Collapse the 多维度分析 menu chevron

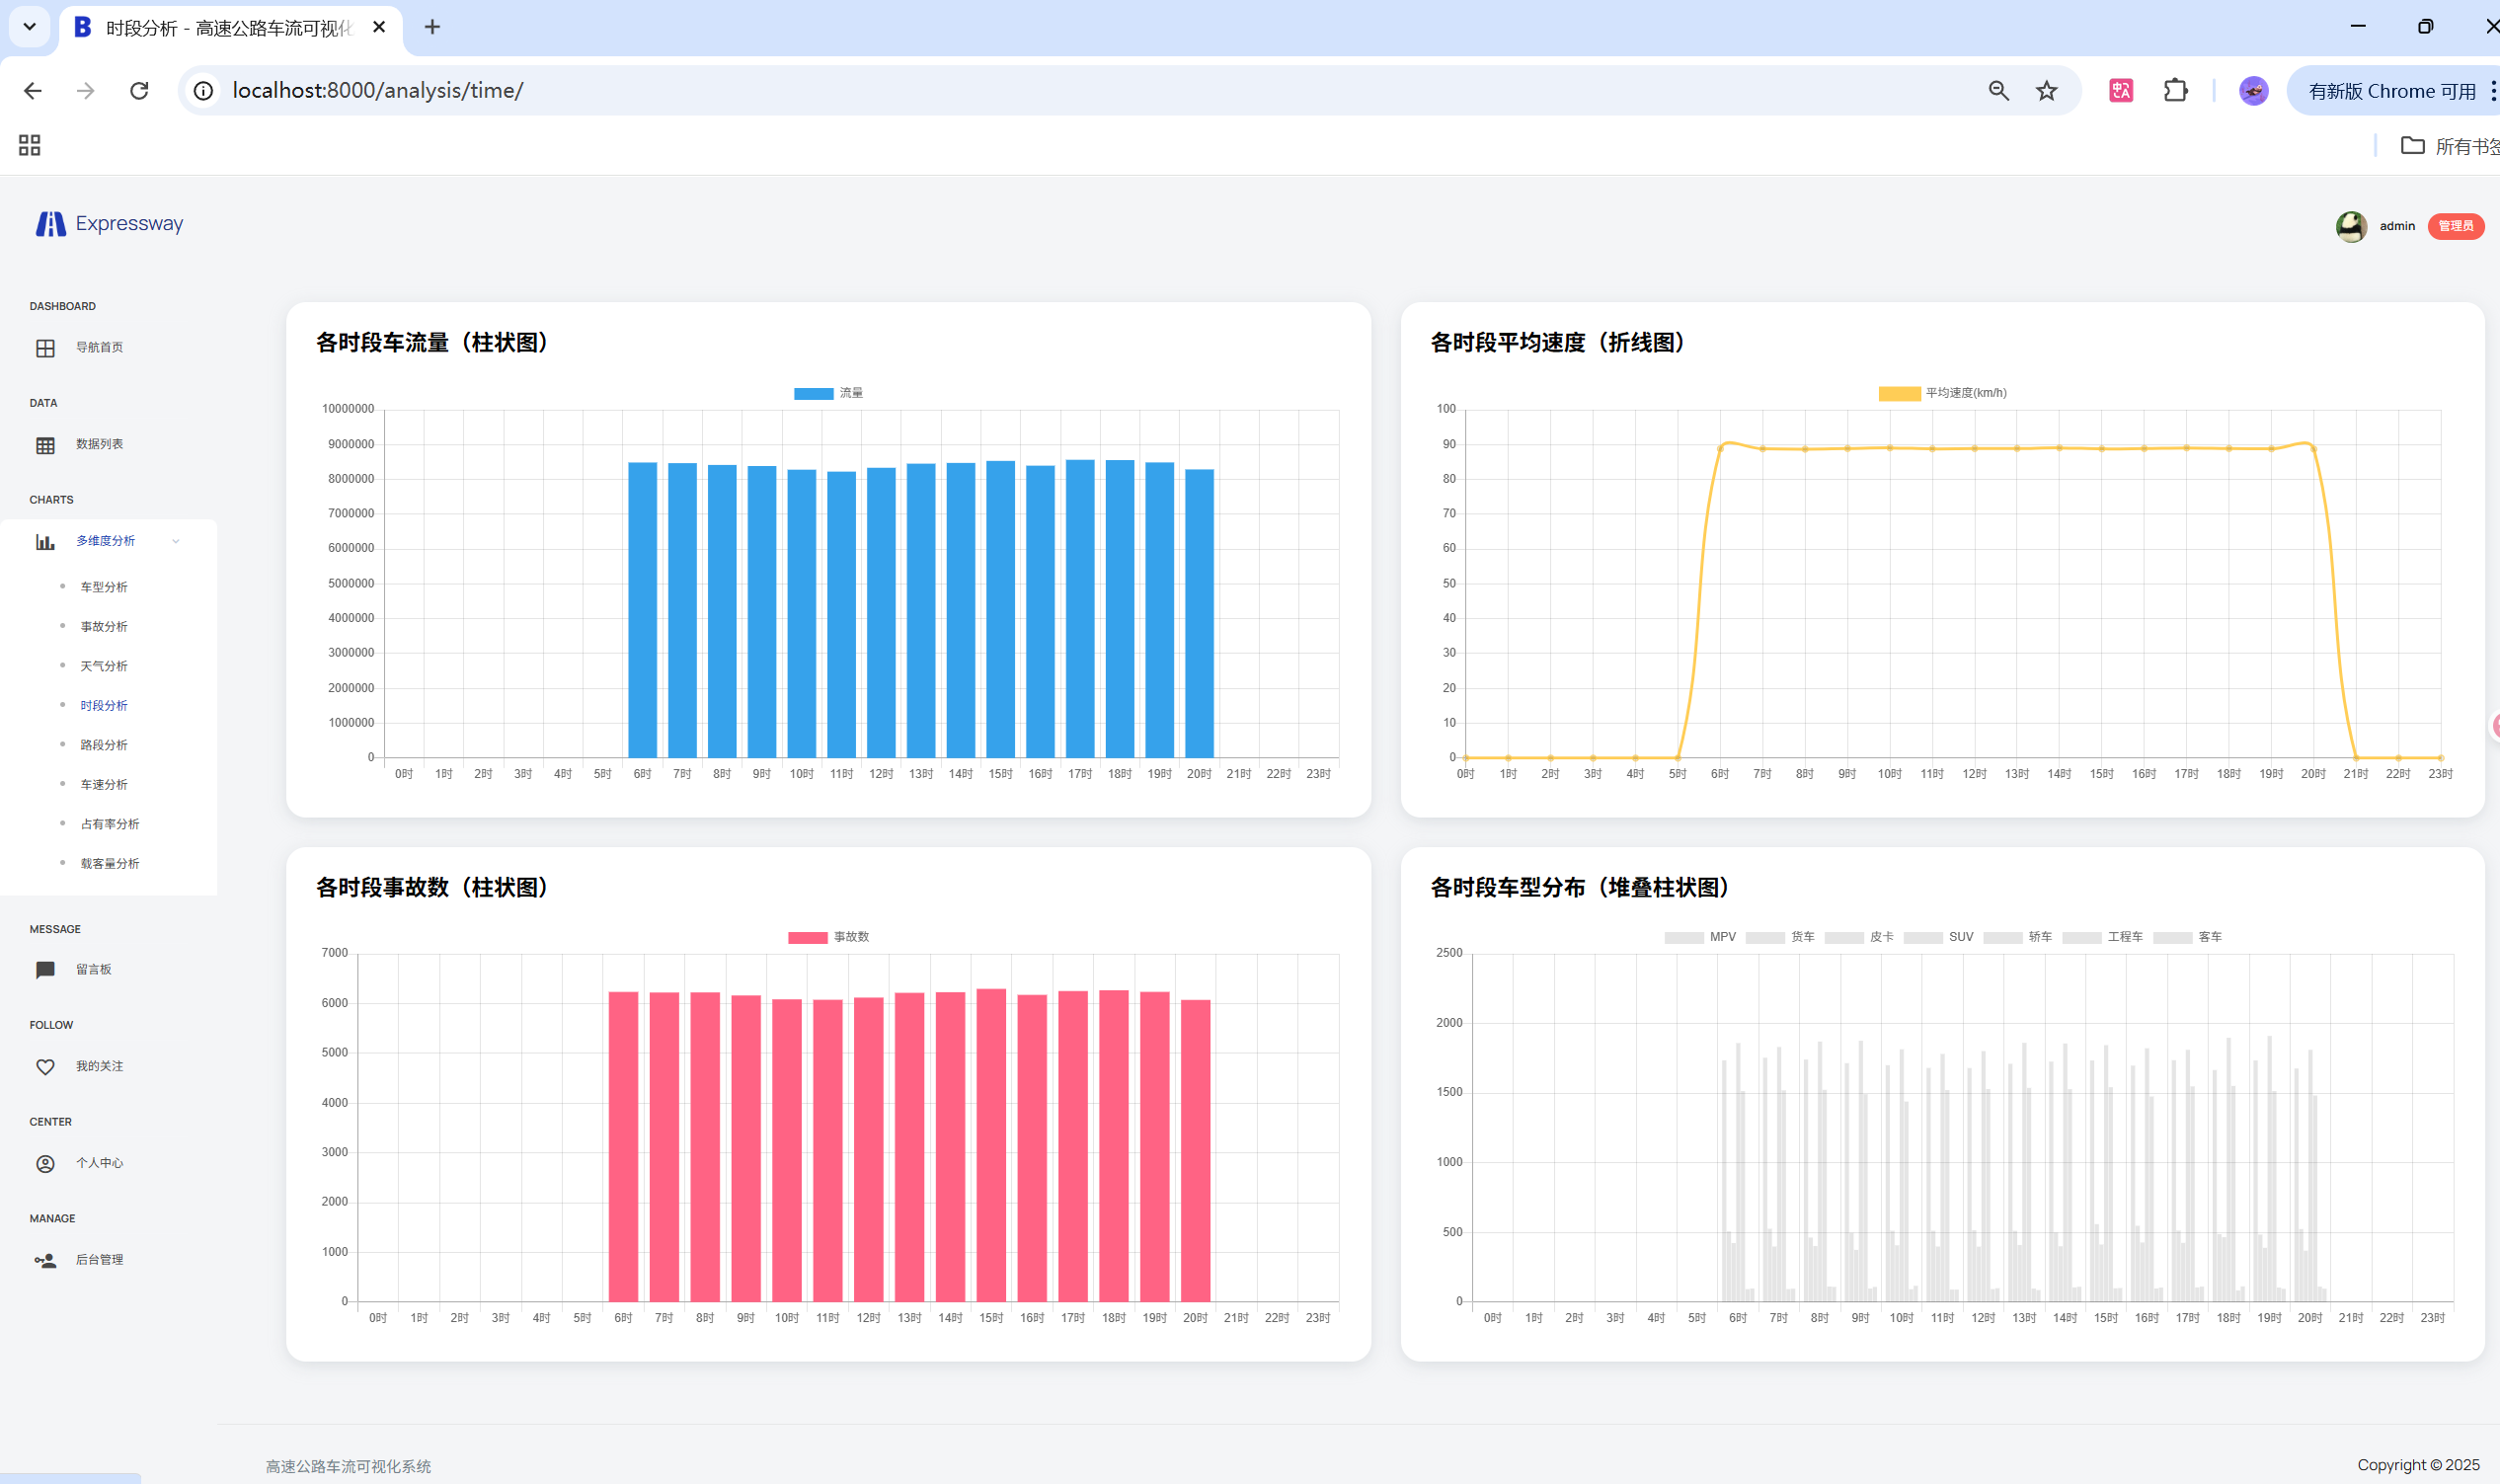point(176,541)
